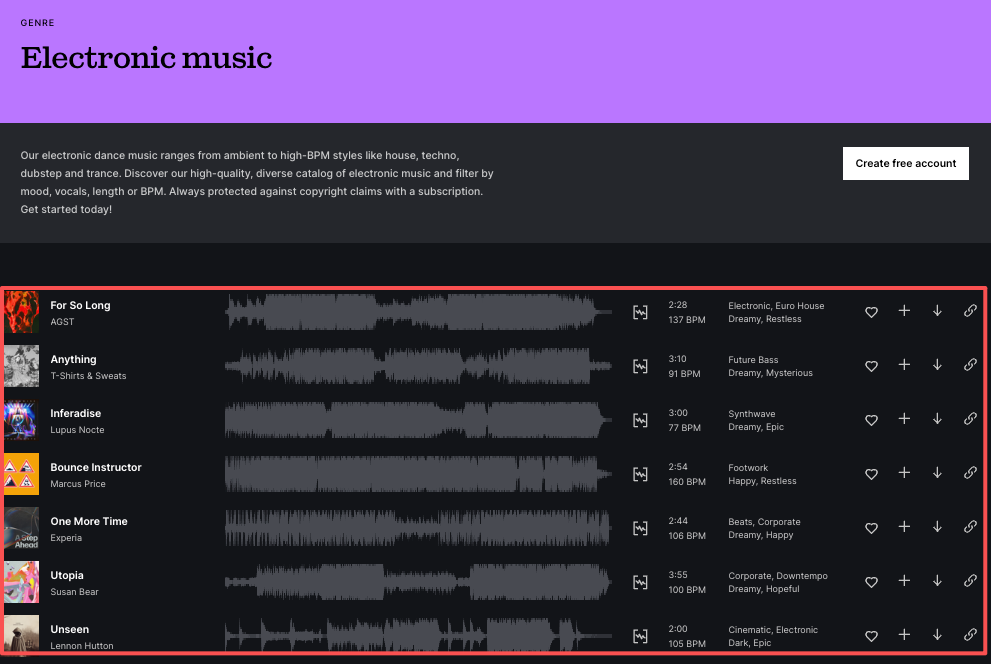Download the Bounce Instructor track
991x664 pixels.
[x=937, y=473]
